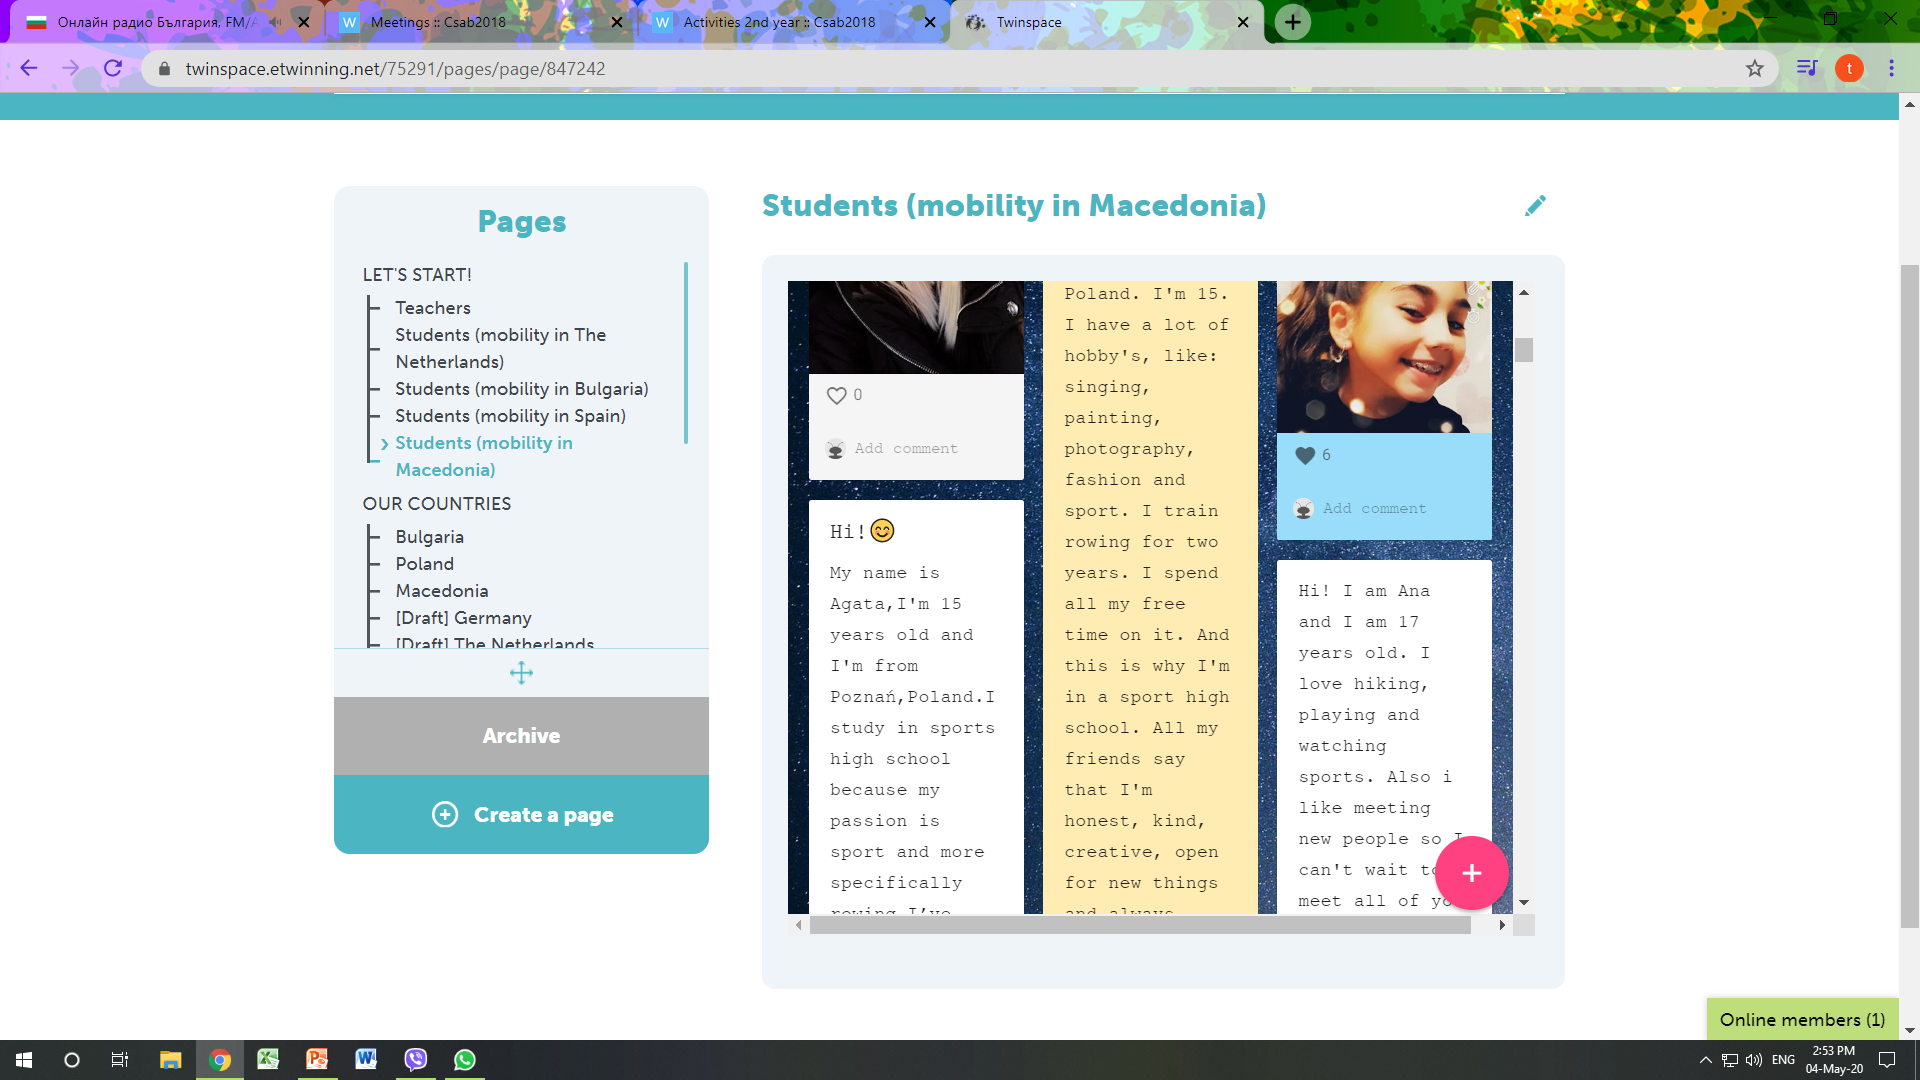The image size is (1920, 1080).
Task: Click horizontal scrollbar of the padlet board
Action: [1140, 926]
